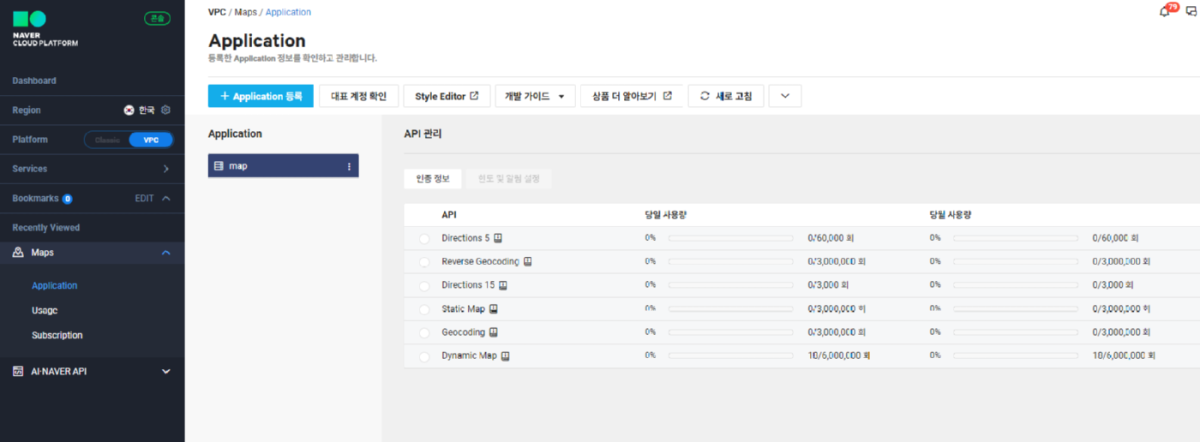Expand the AI·NAVER API sidebar section
1200x442 pixels.
click(166, 372)
